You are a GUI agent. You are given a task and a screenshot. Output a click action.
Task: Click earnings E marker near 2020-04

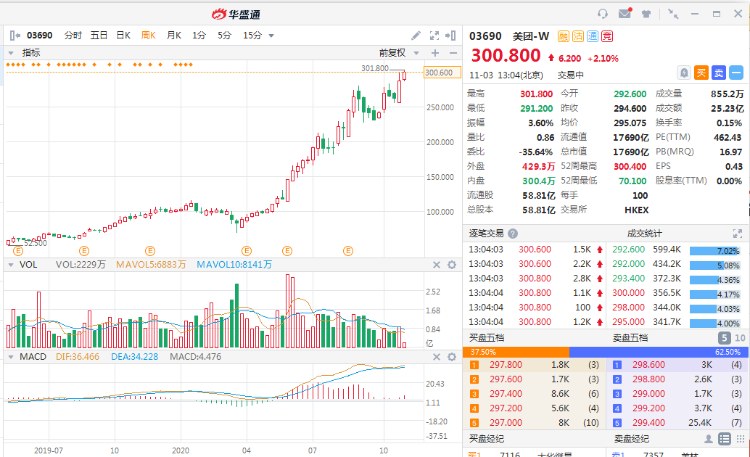click(x=246, y=251)
